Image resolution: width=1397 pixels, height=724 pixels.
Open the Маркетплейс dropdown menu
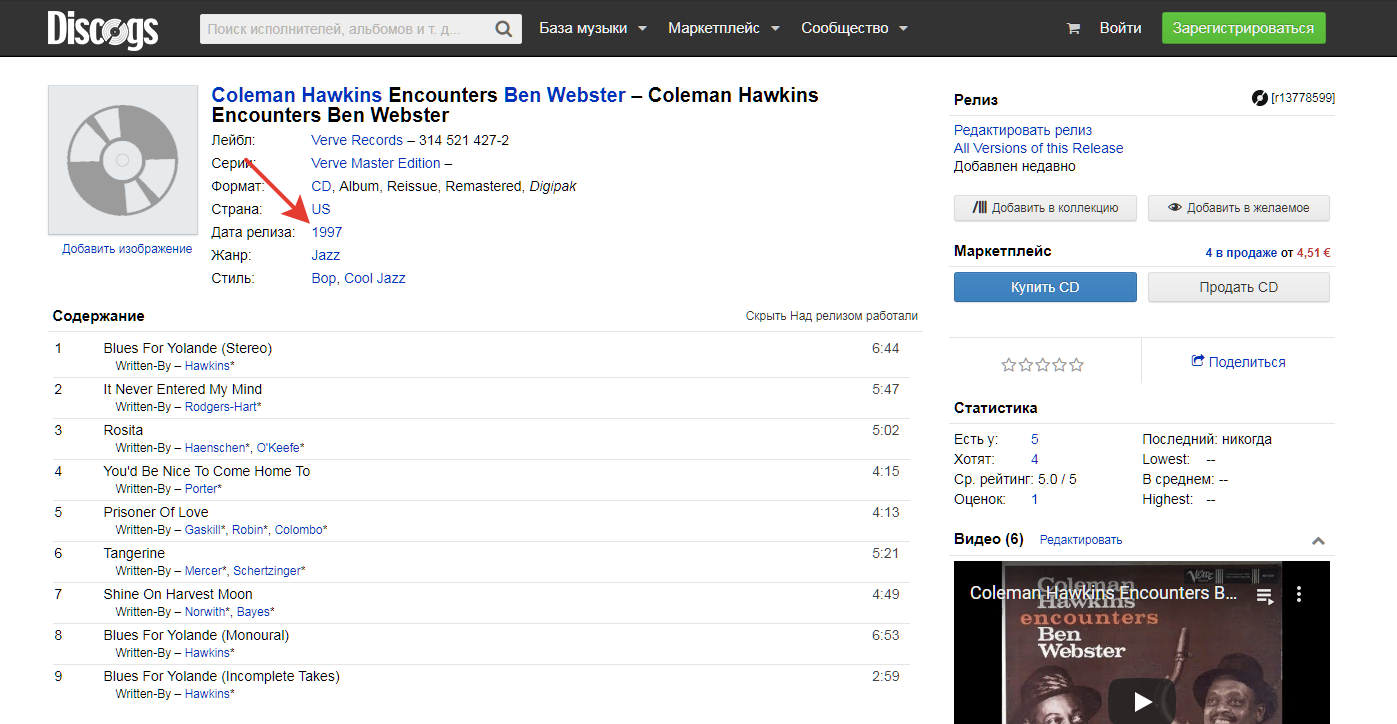pyautogui.click(x=724, y=28)
